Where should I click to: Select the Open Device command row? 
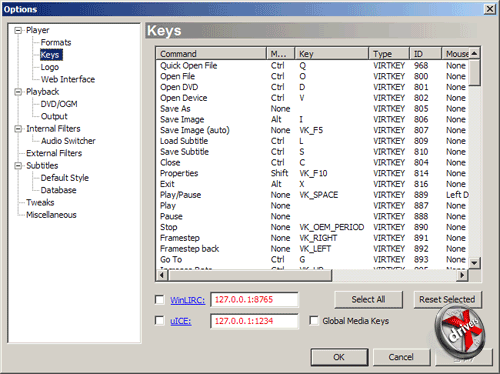click(313, 98)
